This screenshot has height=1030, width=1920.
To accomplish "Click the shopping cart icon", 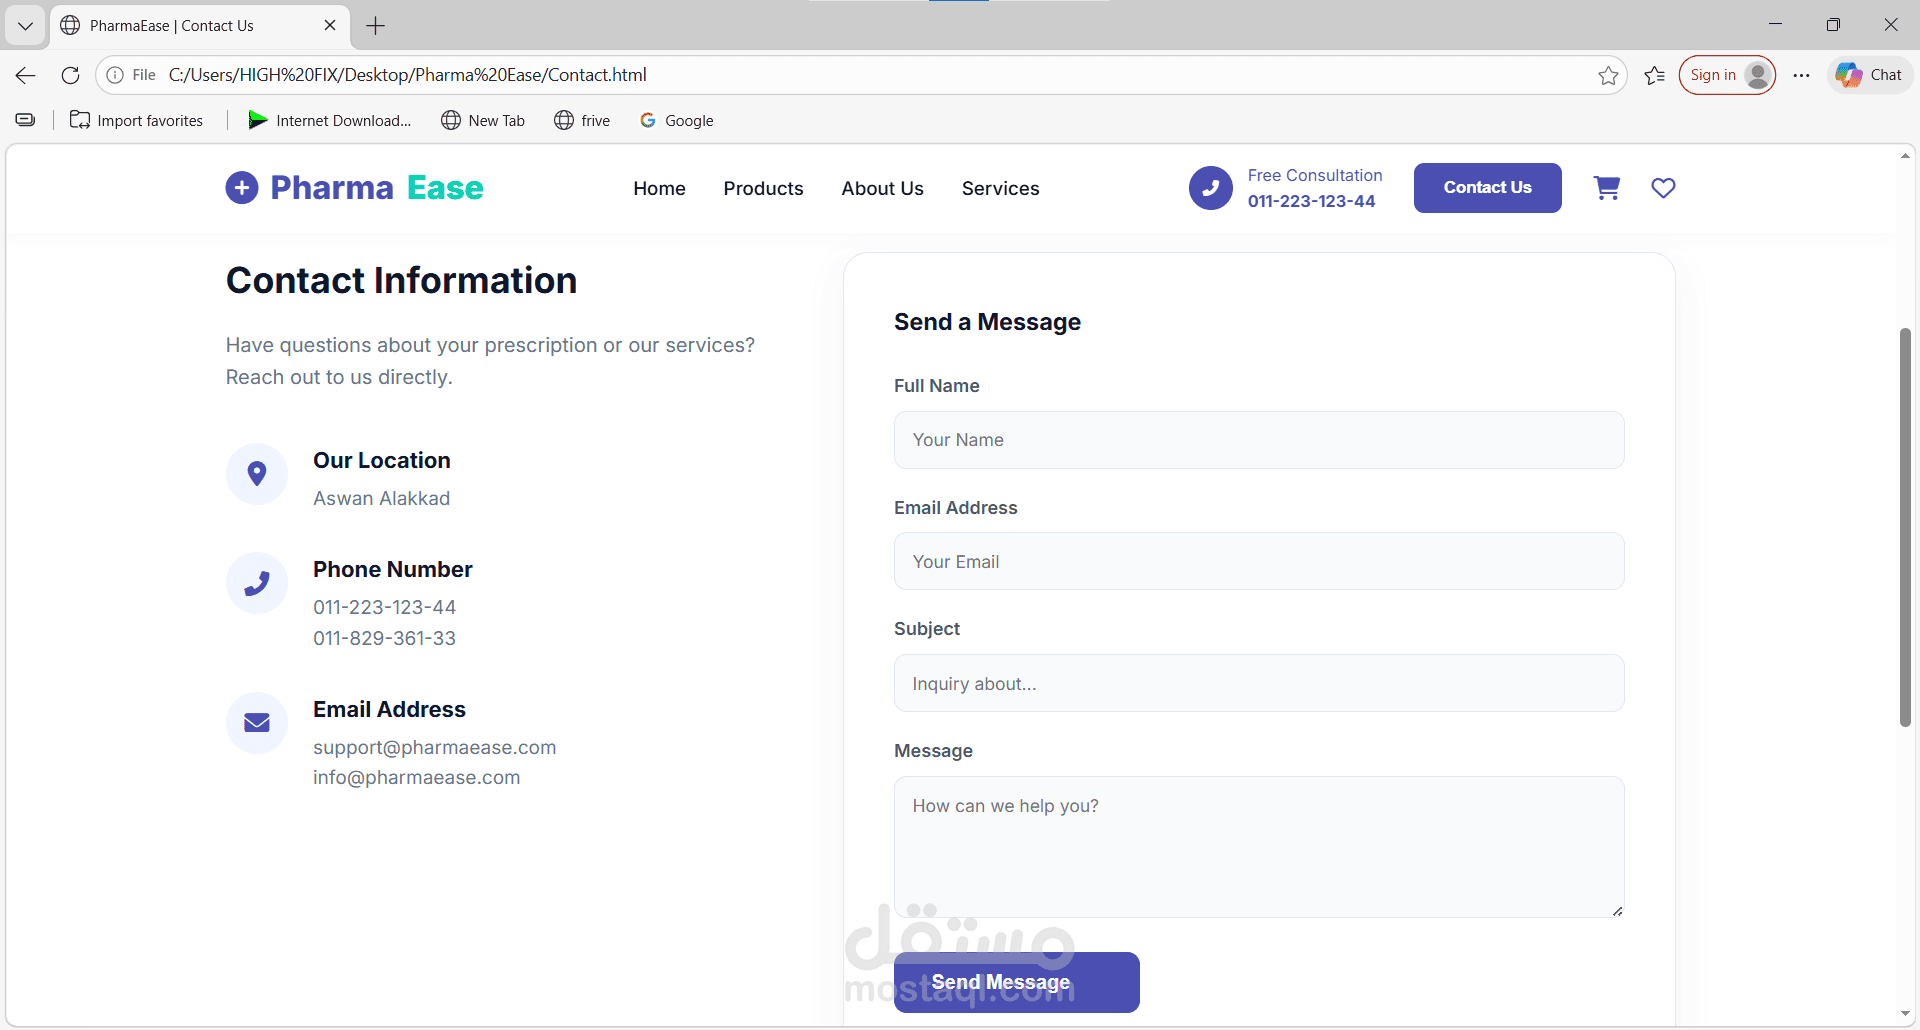I will click(x=1607, y=188).
